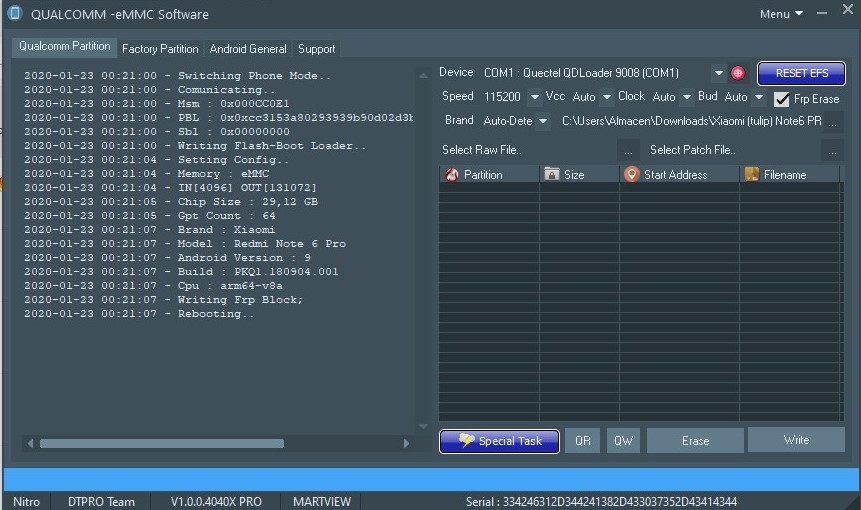The image size is (861, 510).
Task: Click the log scroll left arrow
Action: (30, 443)
